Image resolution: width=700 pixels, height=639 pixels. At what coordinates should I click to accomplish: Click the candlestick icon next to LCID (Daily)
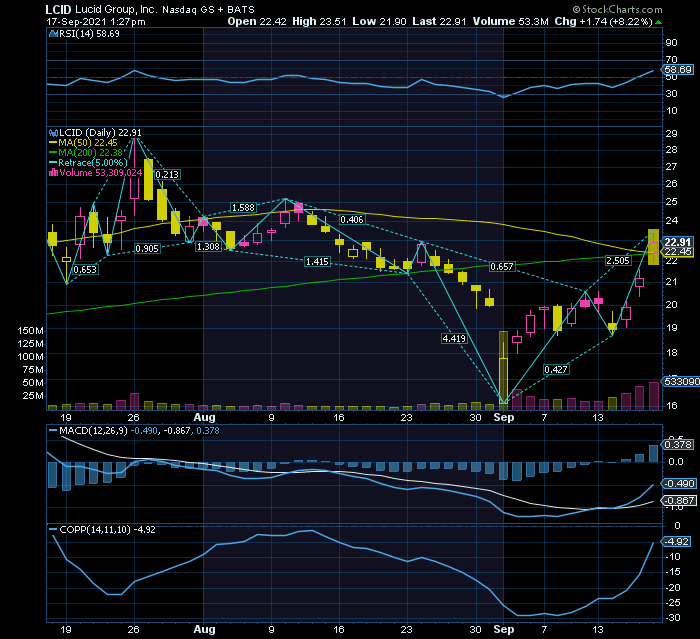(x=53, y=133)
